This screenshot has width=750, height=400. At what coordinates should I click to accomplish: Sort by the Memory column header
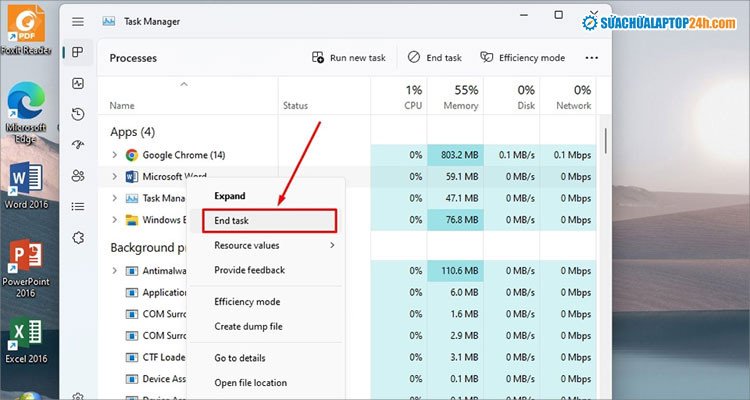pyautogui.click(x=455, y=96)
